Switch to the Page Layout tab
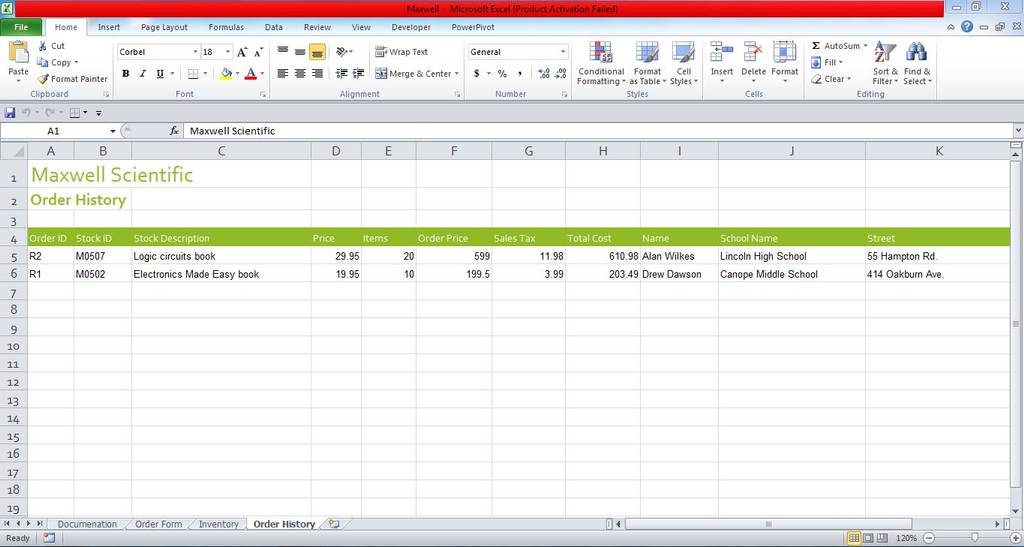The height and width of the screenshot is (547, 1024). pyautogui.click(x=164, y=27)
